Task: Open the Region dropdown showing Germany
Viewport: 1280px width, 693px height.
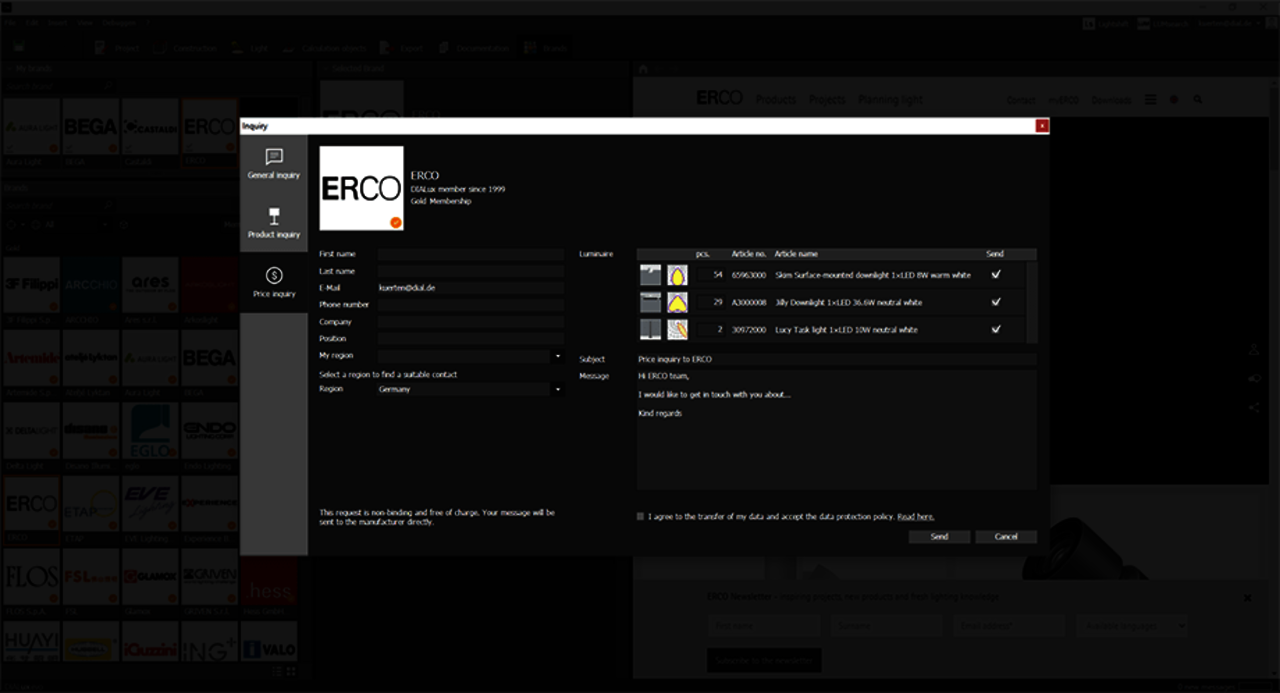Action: 557,390
